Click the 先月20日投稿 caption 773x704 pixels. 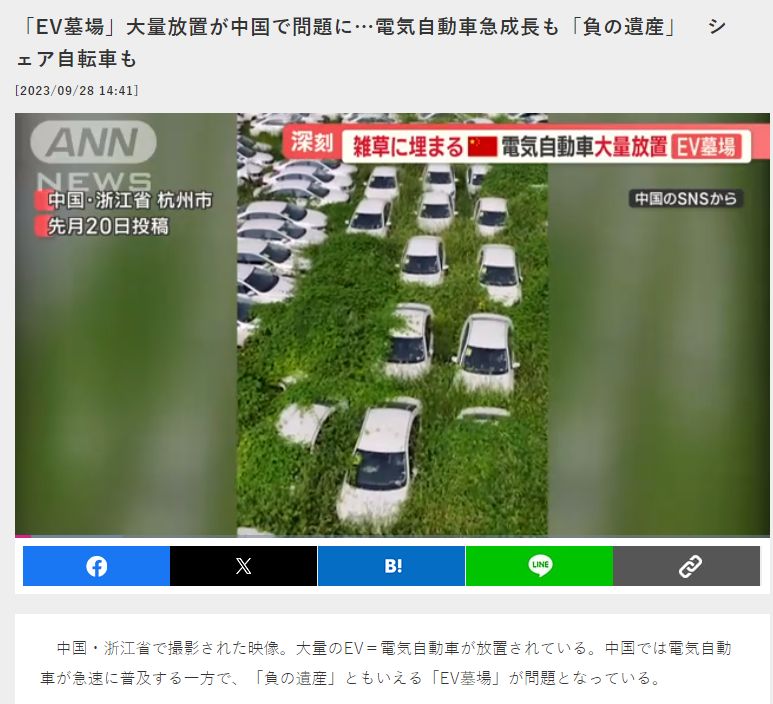coord(108,226)
